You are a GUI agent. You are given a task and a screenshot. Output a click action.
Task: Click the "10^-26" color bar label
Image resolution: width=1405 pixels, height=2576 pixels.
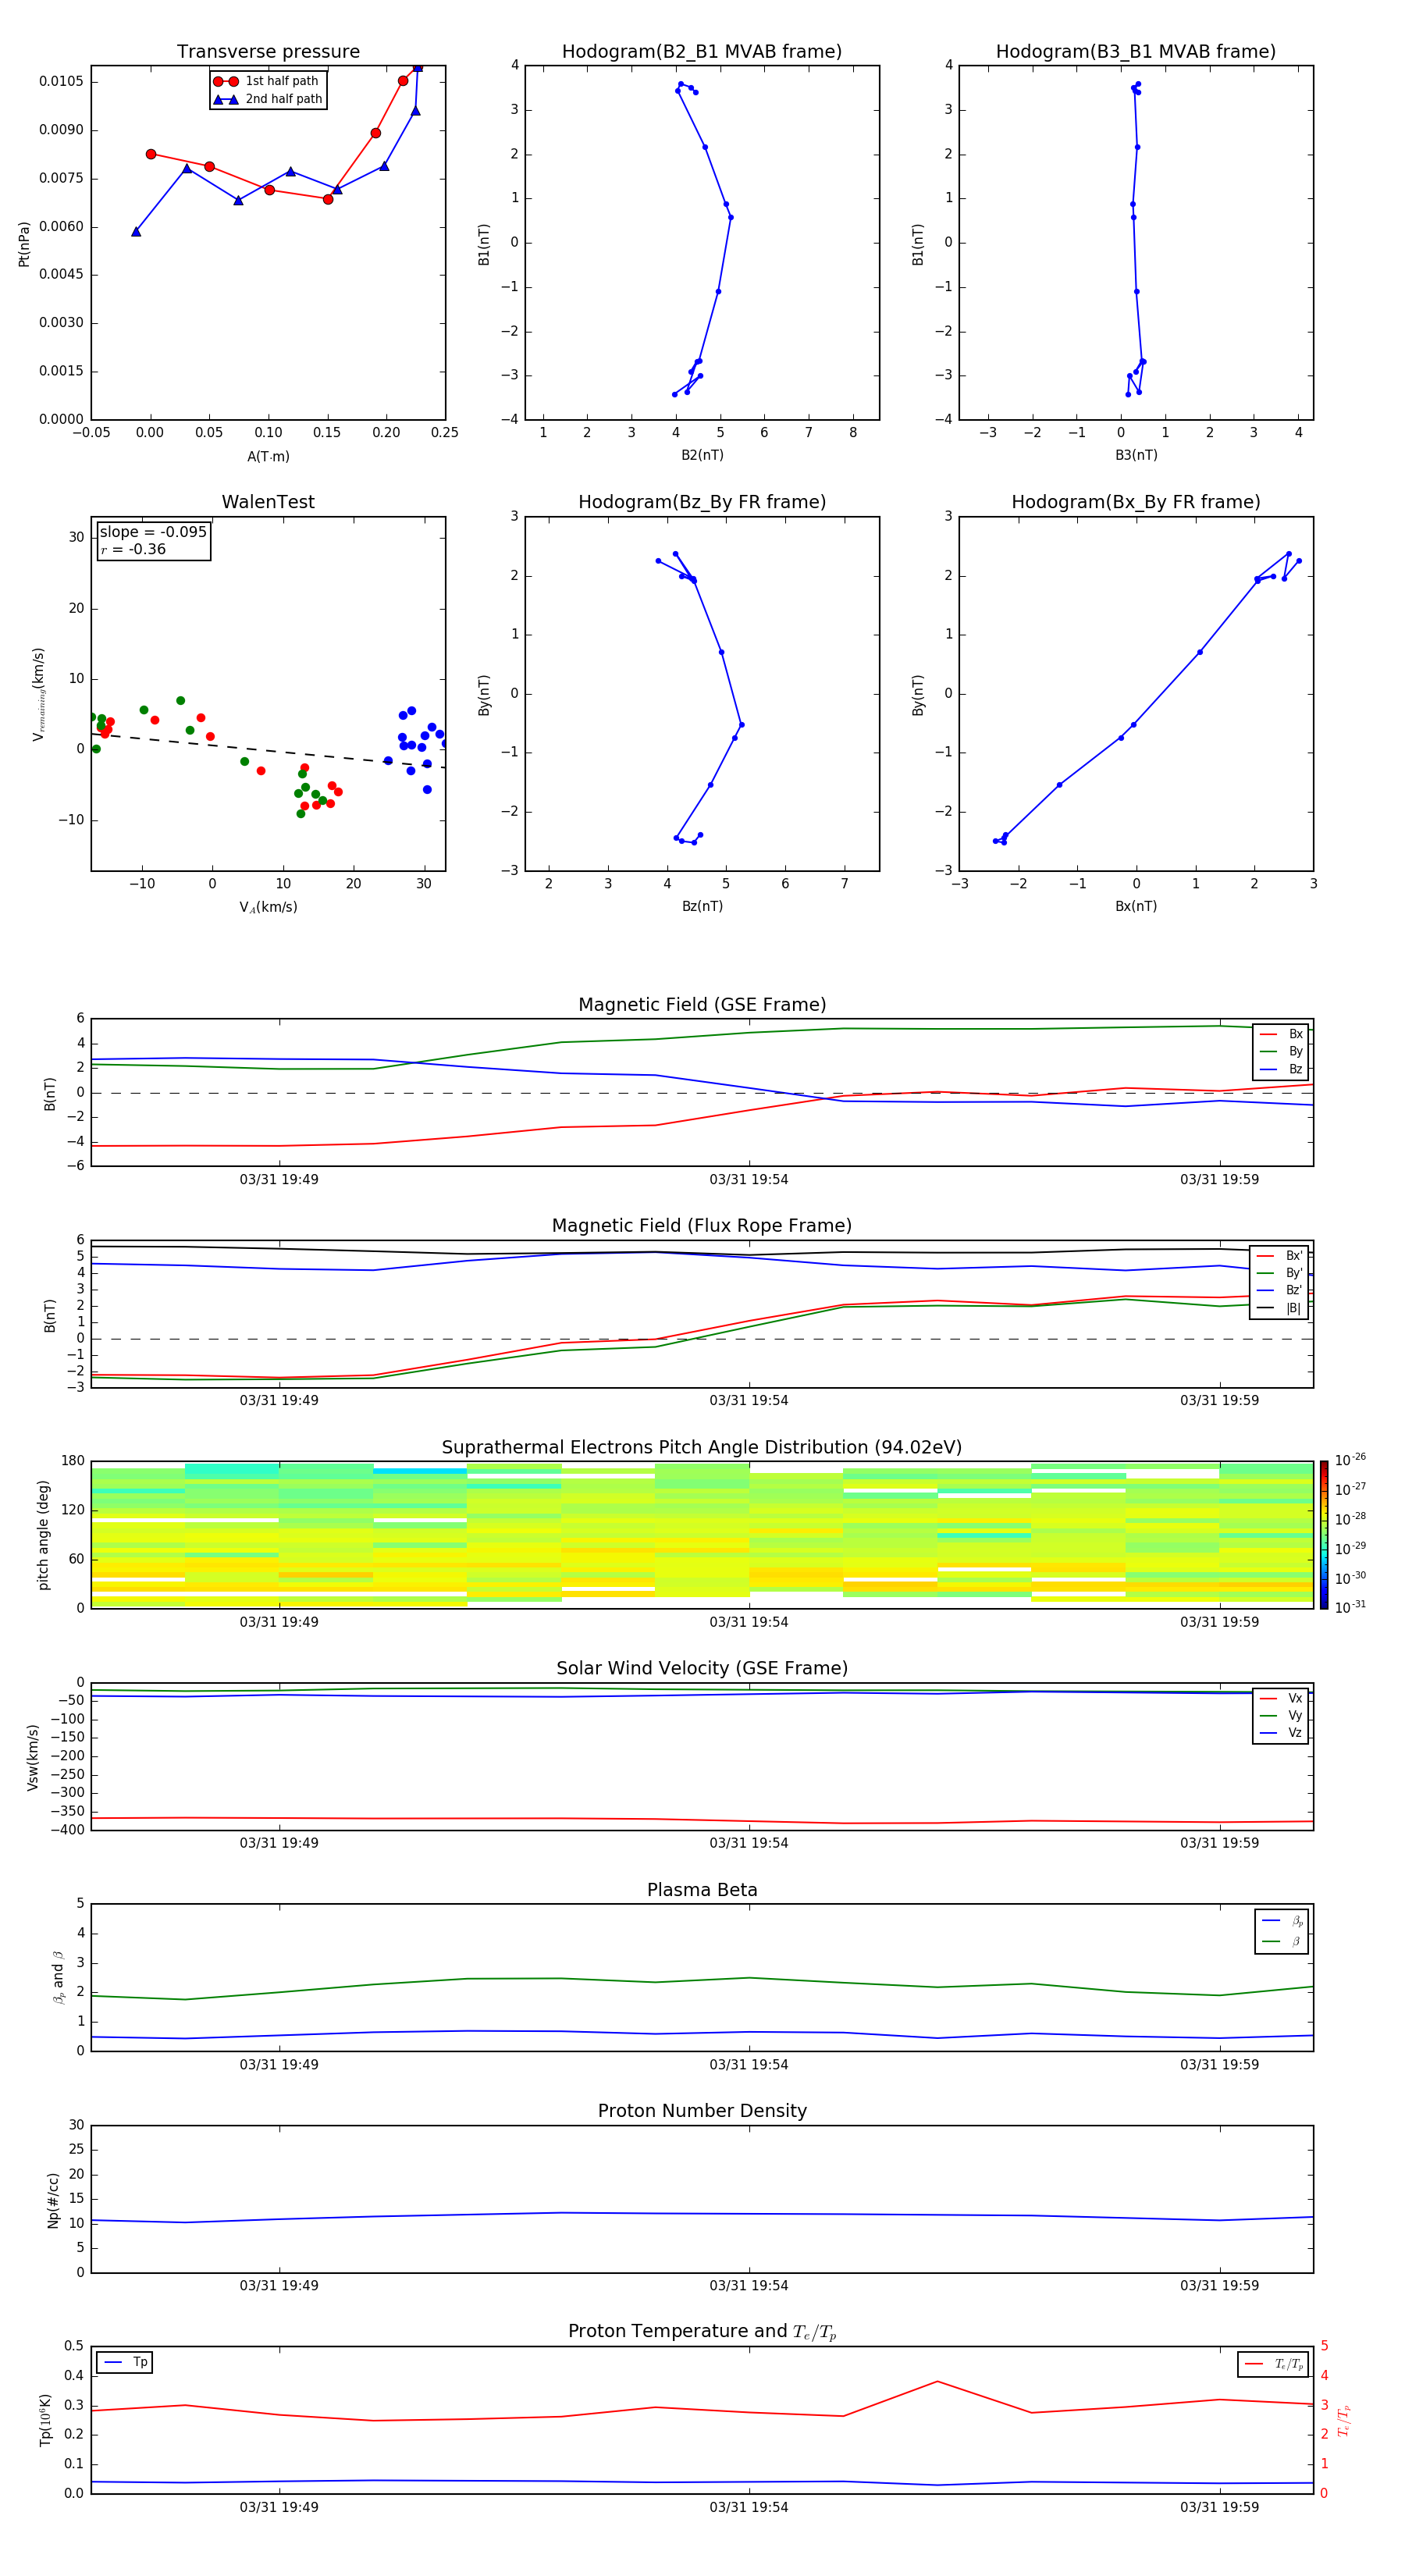(x=1350, y=1460)
